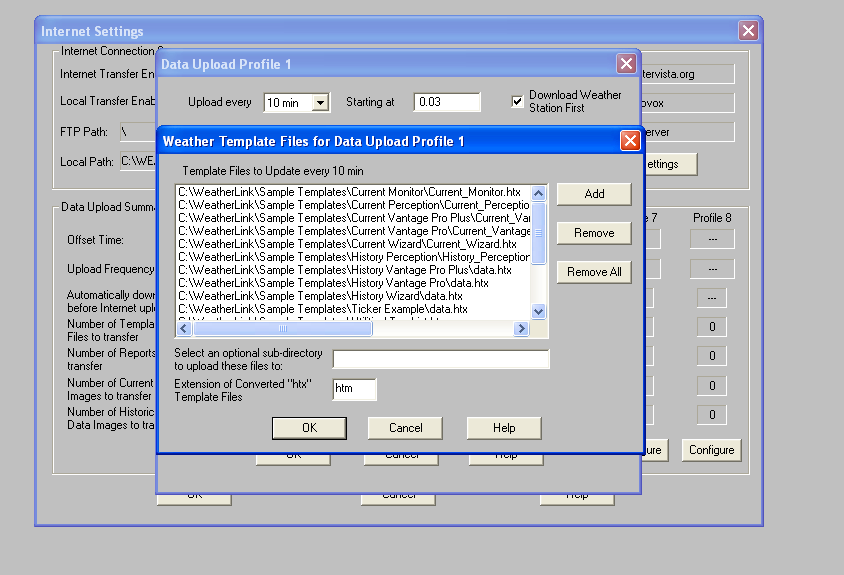The width and height of the screenshot is (844, 575).
Task: Click the htm extension field
Action: (x=354, y=390)
